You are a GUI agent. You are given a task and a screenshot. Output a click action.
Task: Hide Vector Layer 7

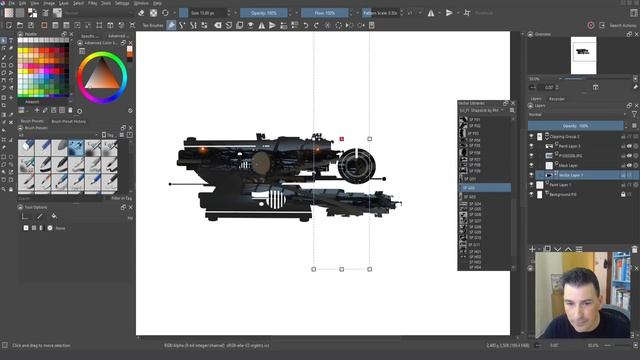pos(531,175)
